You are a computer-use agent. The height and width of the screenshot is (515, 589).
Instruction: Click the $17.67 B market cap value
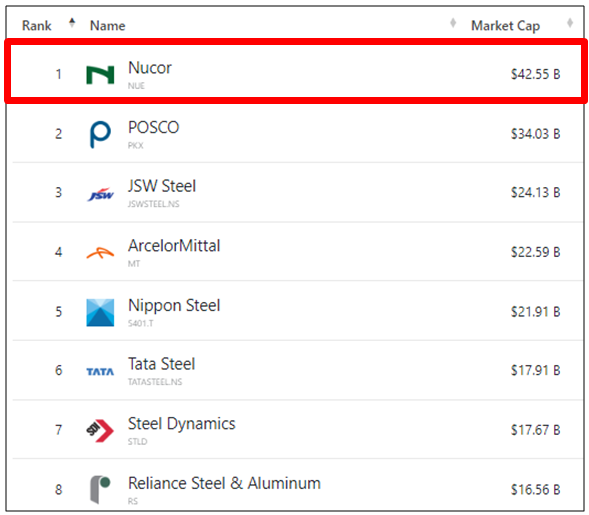click(535, 430)
